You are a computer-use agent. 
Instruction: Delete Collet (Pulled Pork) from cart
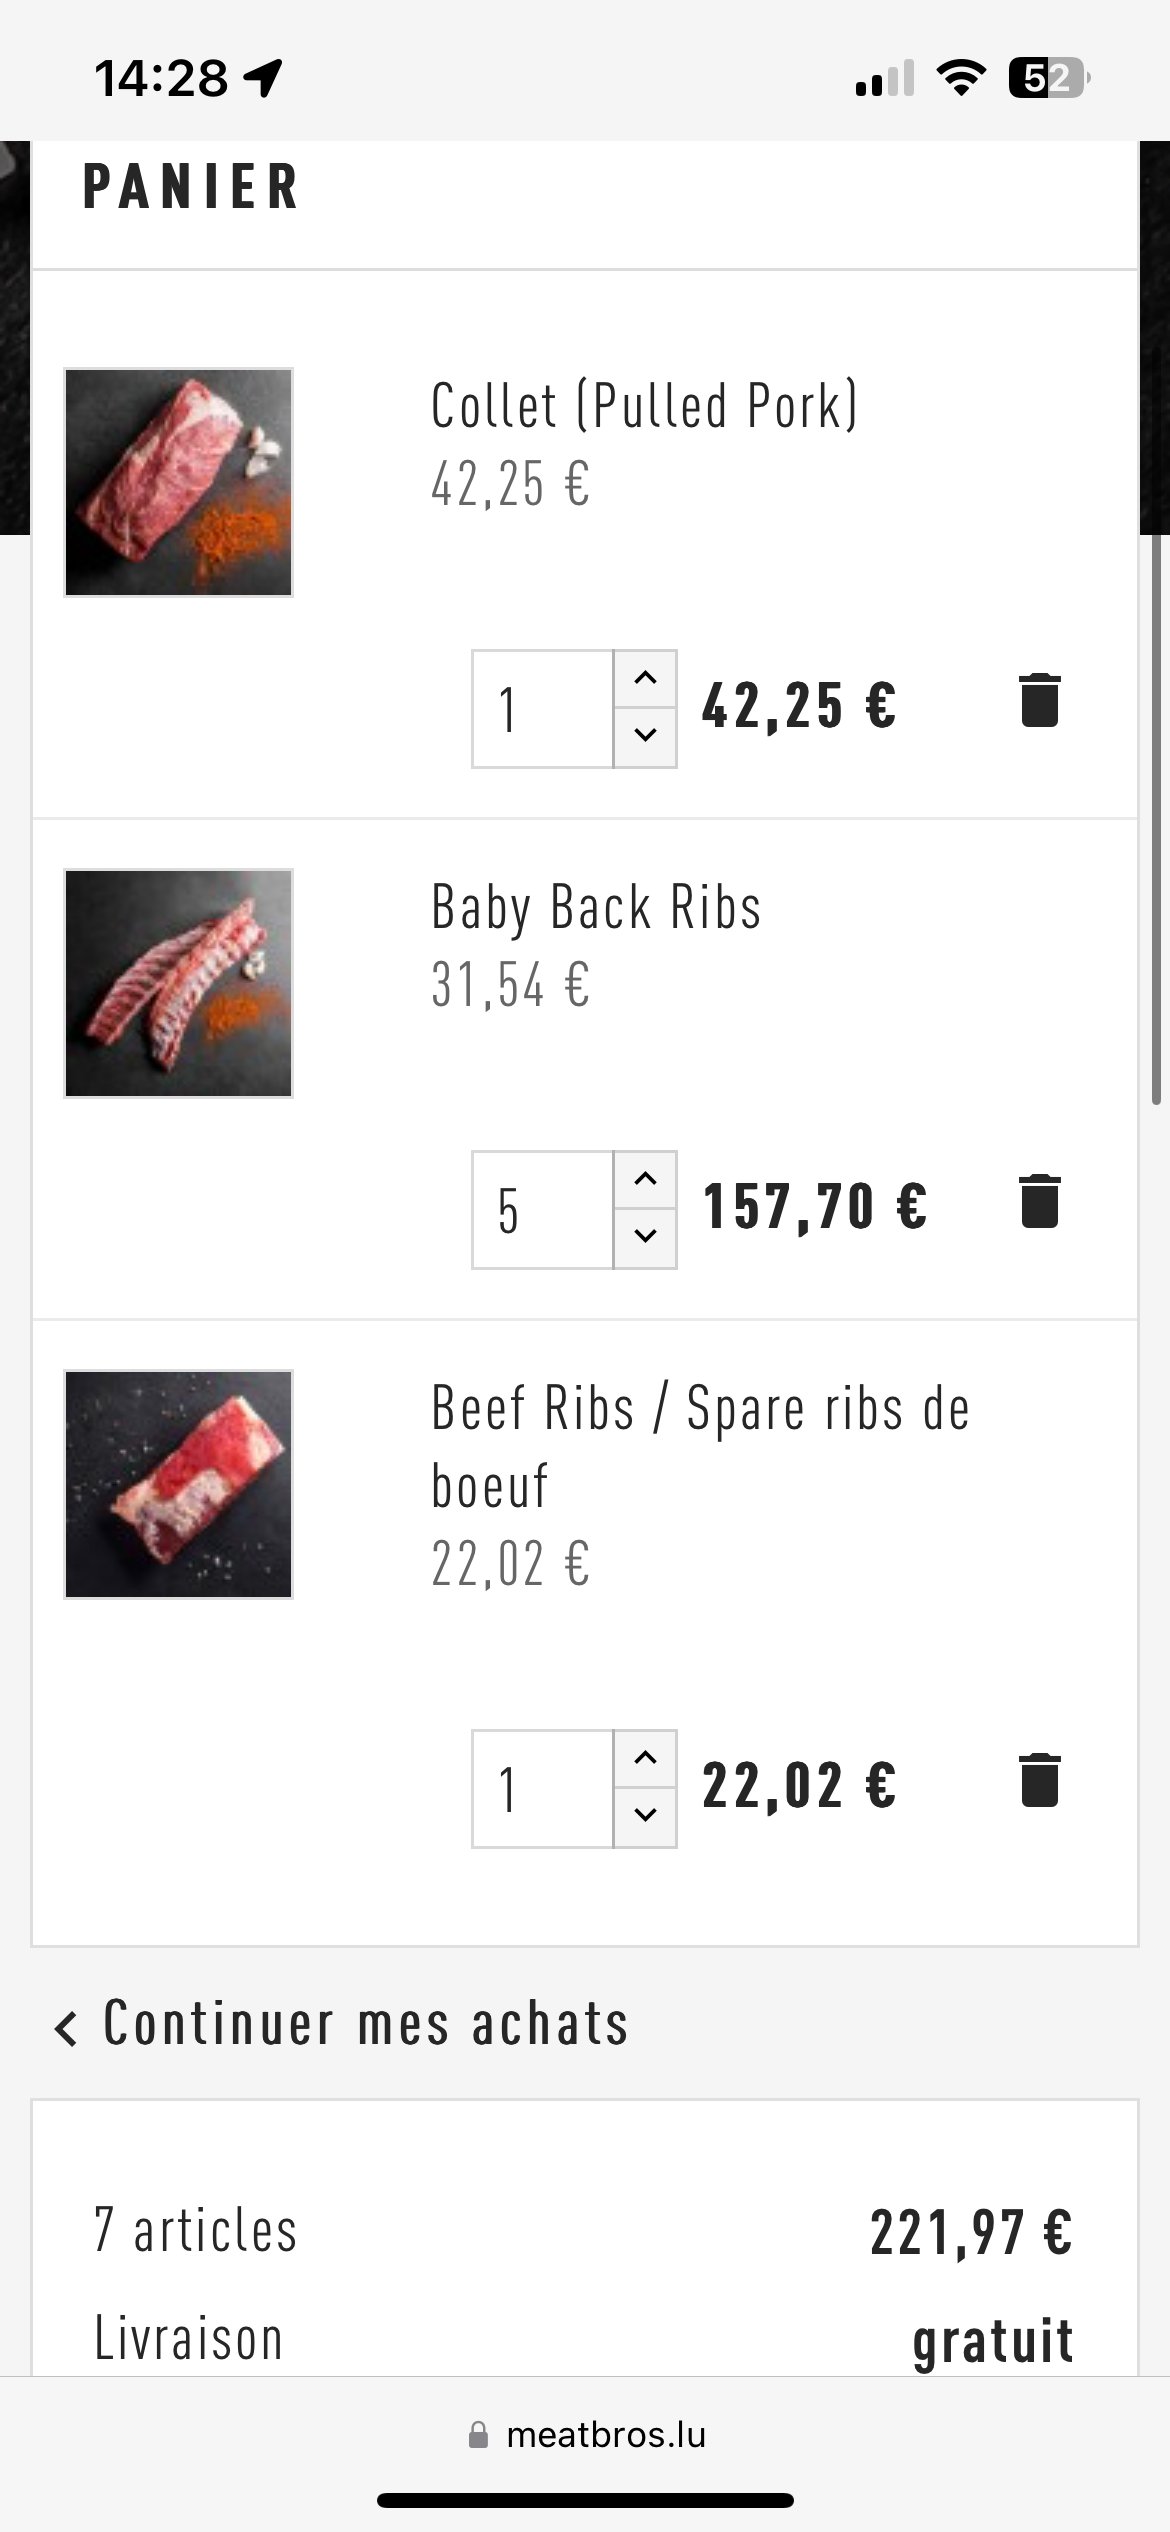click(1039, 701)
